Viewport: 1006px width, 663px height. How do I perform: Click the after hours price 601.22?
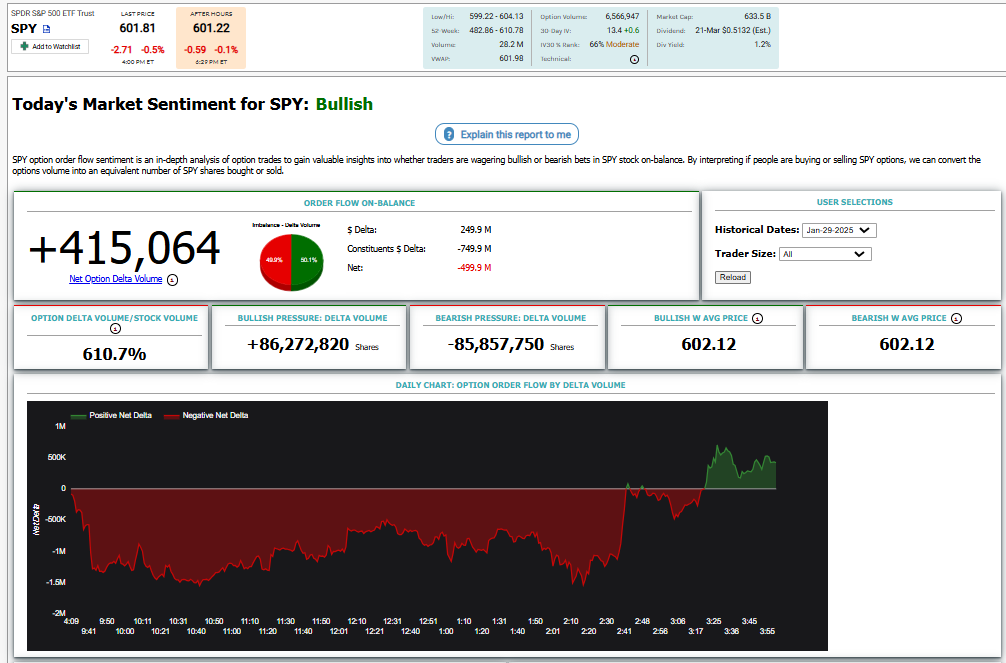coord(211,28)
